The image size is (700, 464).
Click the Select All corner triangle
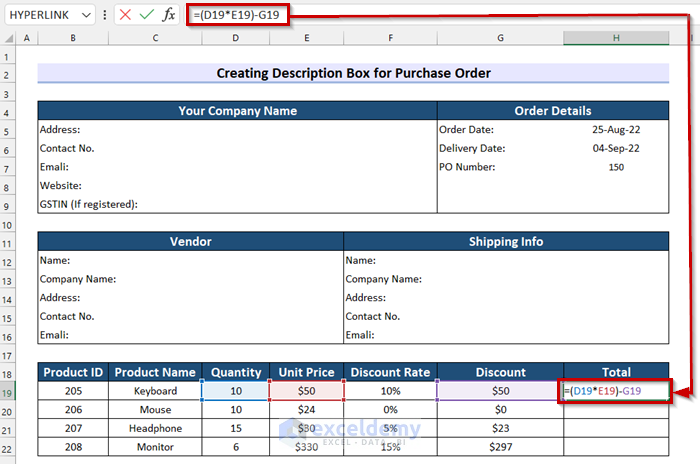8,38
